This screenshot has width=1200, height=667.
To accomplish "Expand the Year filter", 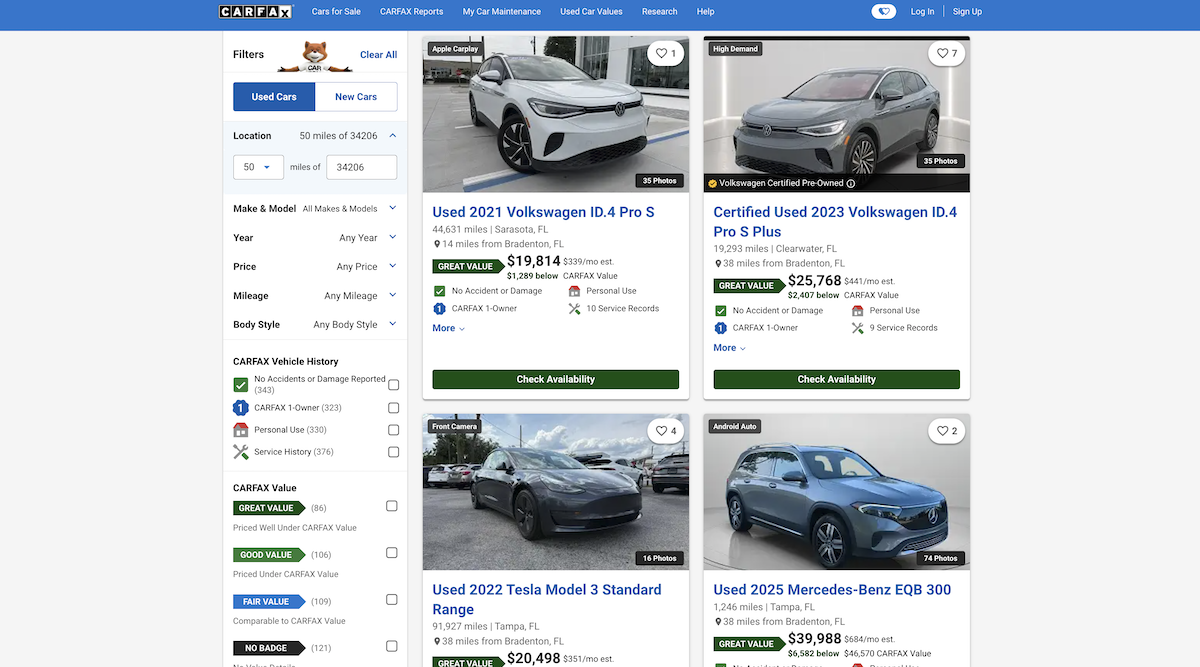I will coord(393,237).
